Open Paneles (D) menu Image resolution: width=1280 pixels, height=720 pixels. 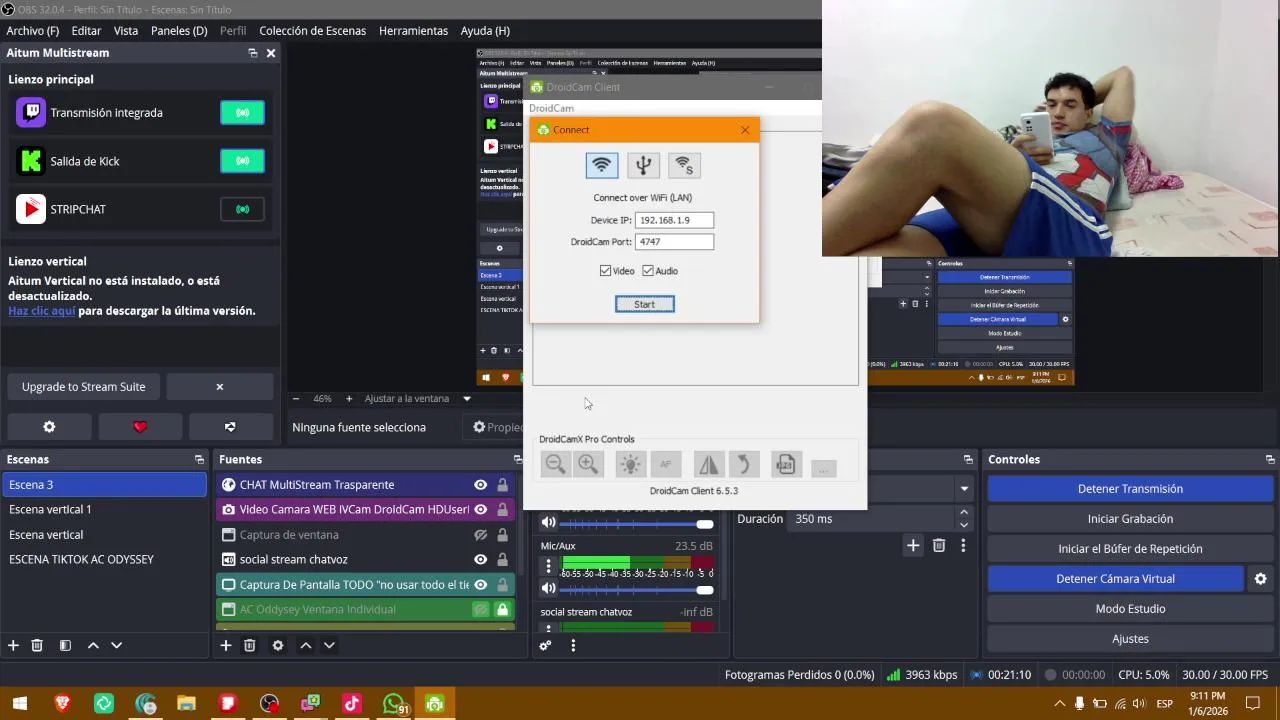click(179, 31)
